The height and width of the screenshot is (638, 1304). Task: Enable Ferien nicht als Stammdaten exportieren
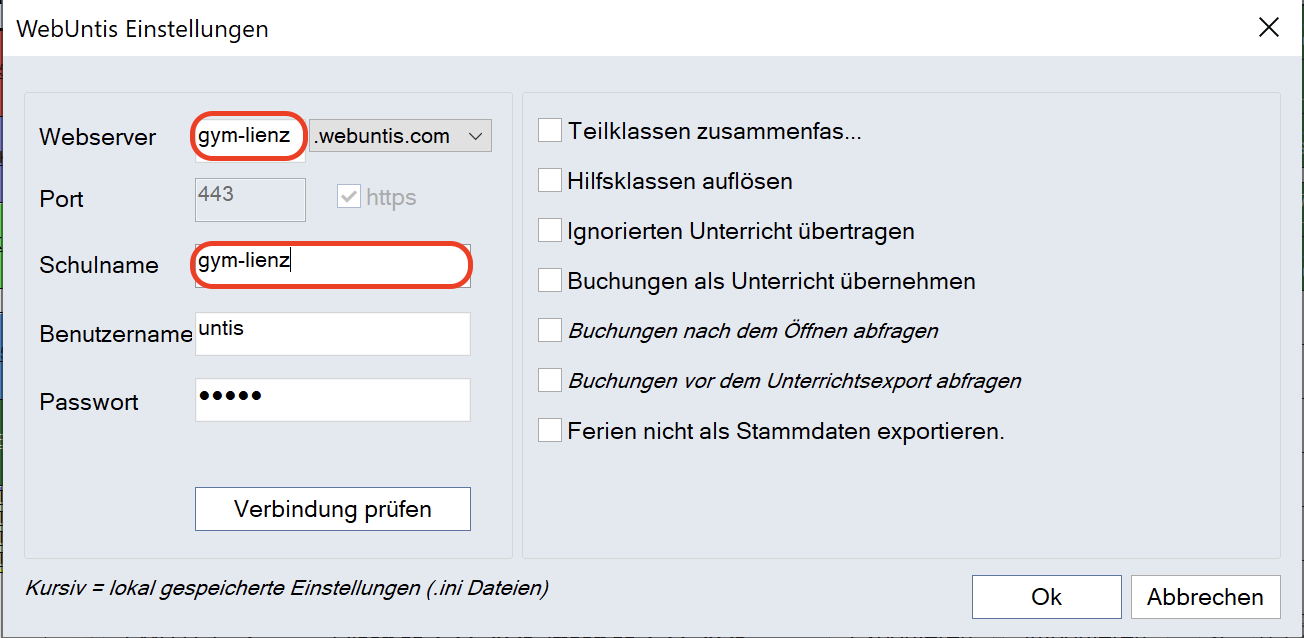tap(550, 431)
